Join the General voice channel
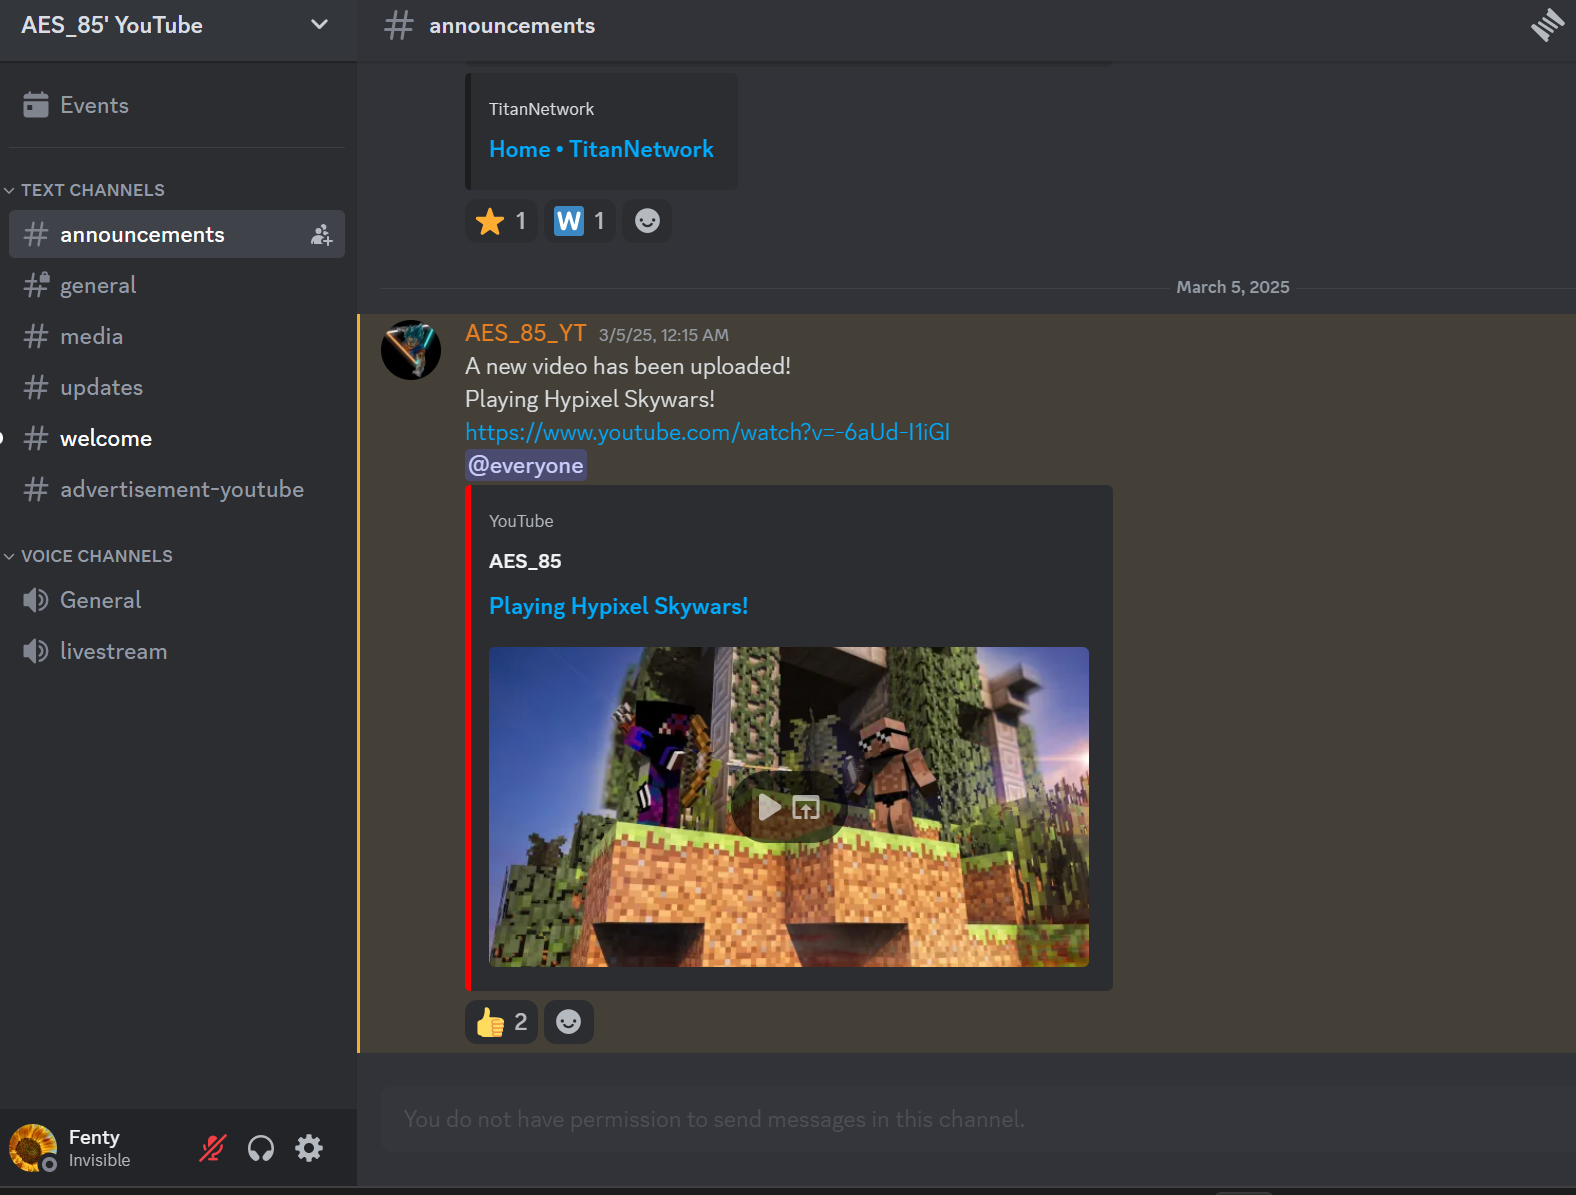The height and width of the screenshot is (1195, 1576). coord(177,600)
